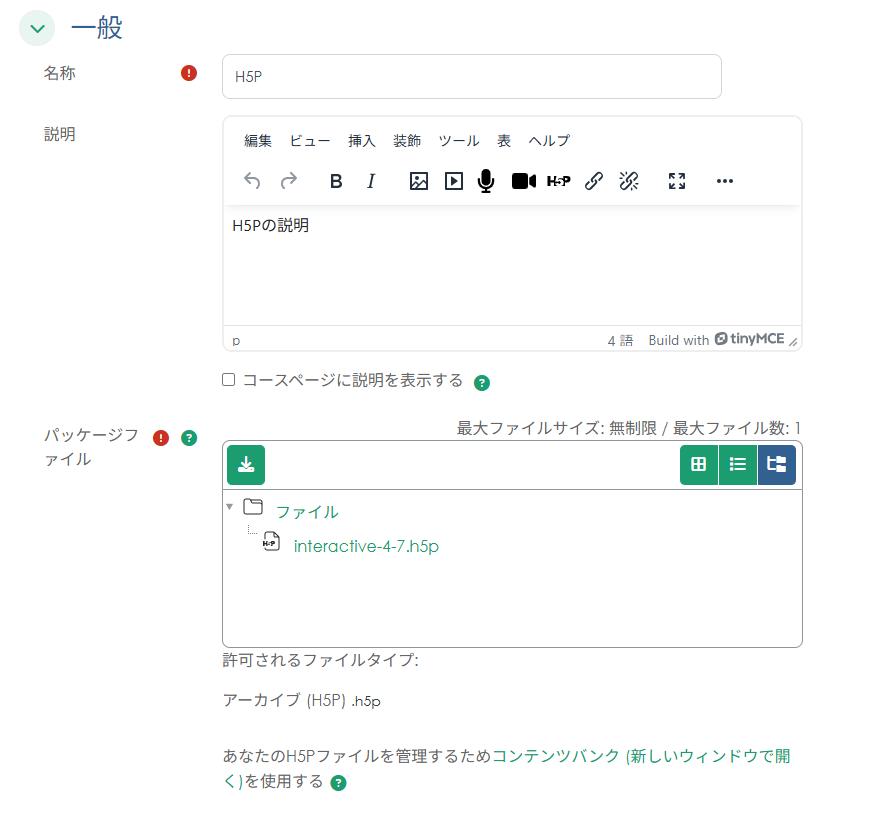879x814 pixels.
Task: Remove a link with the unlink icon
Action: tap(629, 181)
